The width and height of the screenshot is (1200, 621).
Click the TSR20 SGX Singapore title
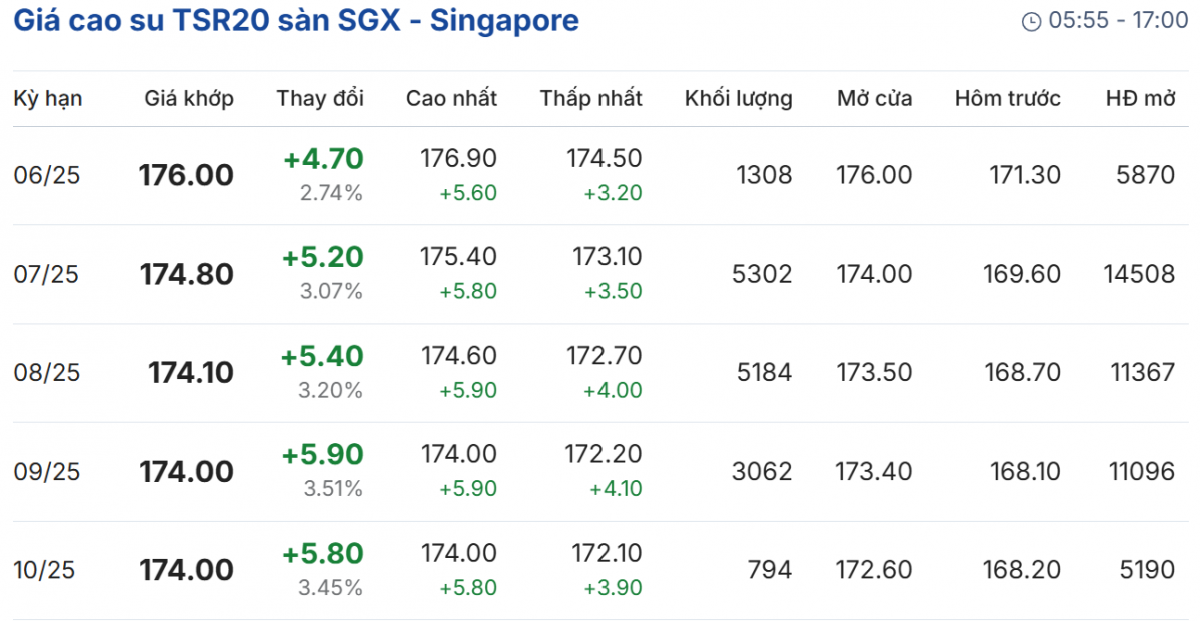point(296,20)
